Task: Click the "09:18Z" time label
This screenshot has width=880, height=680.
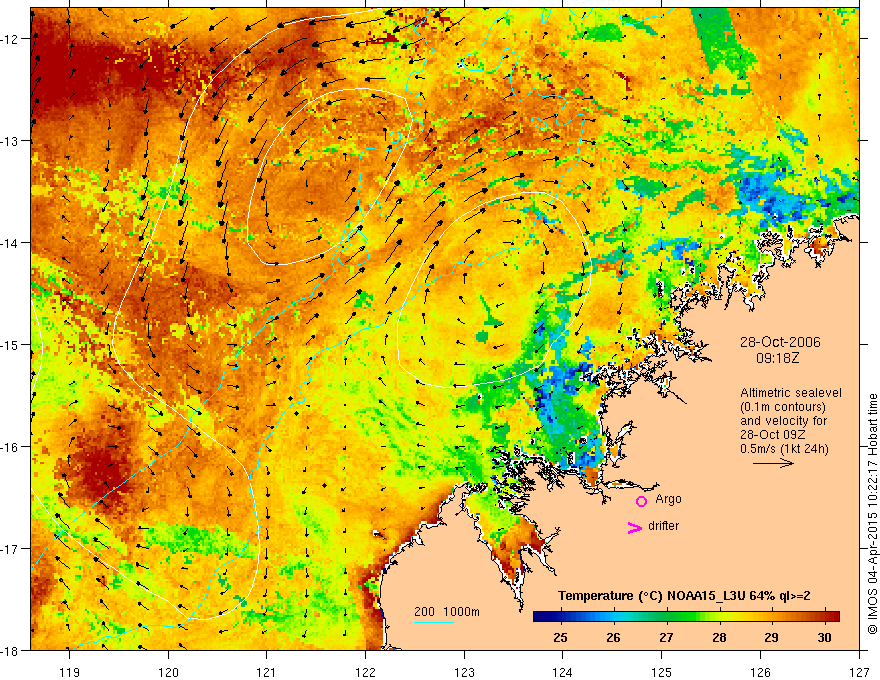Action: pyautogui.click(x=778, y=357)
